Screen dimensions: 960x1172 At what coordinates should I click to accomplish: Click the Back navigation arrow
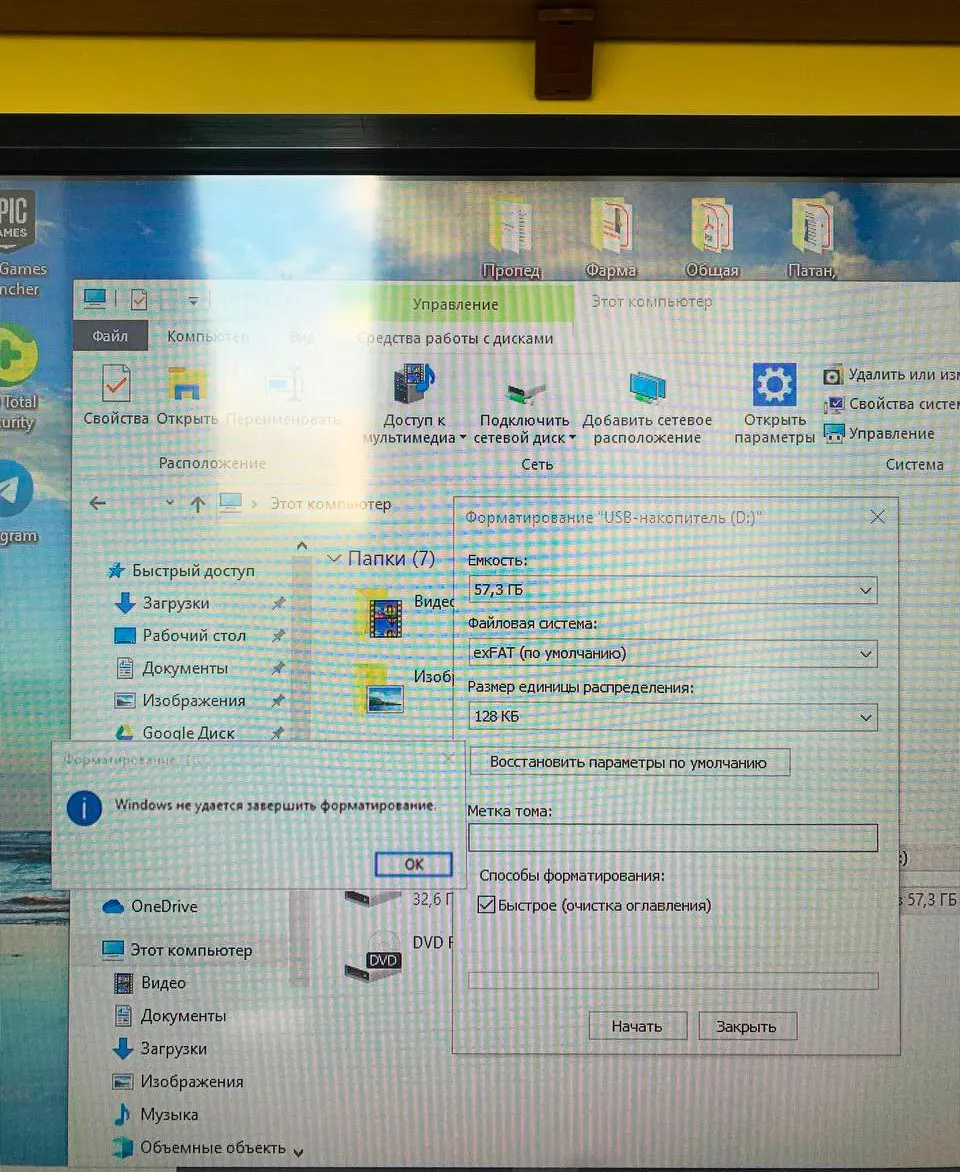pyautogui.click(x=97, y=503)
